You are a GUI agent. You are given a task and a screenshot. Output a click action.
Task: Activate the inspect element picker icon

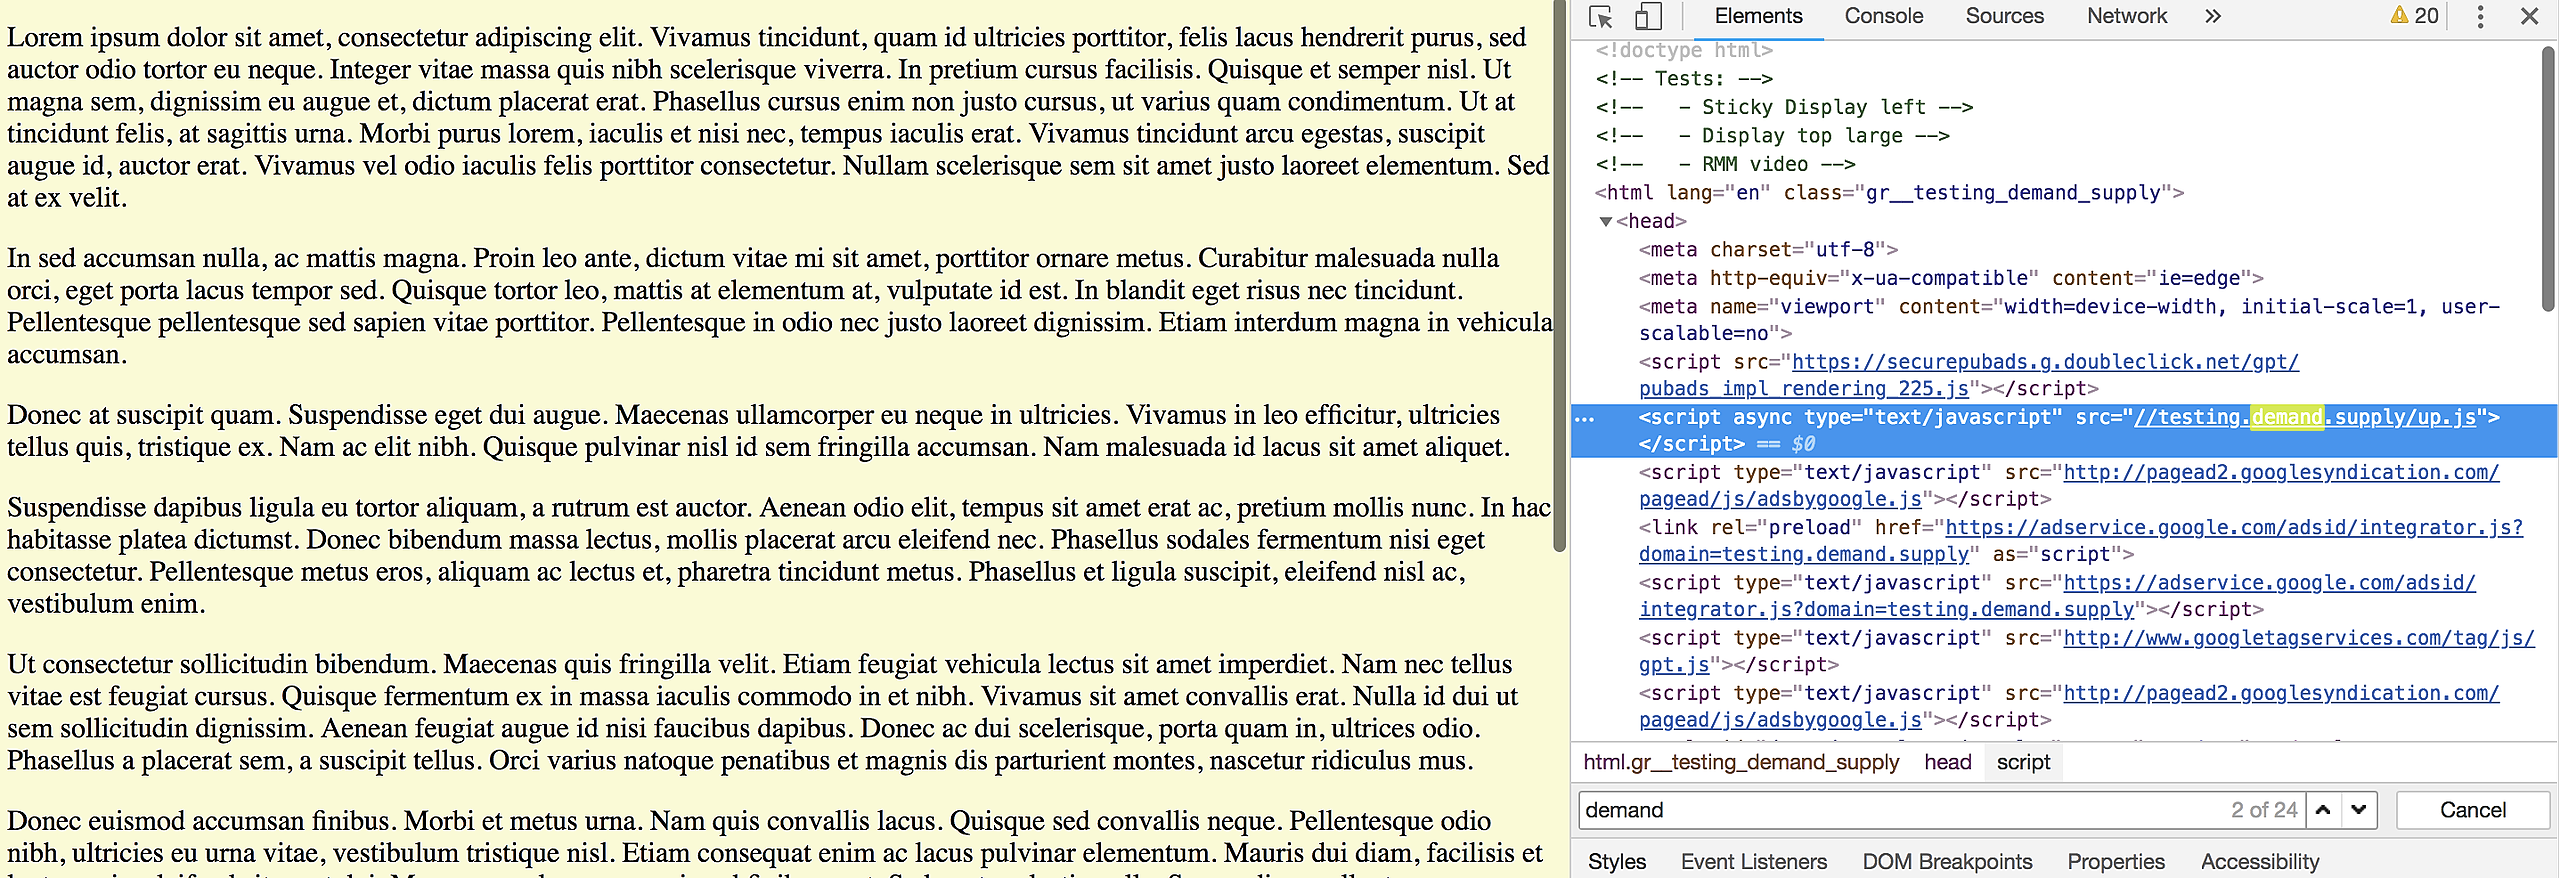(1601, 17)
